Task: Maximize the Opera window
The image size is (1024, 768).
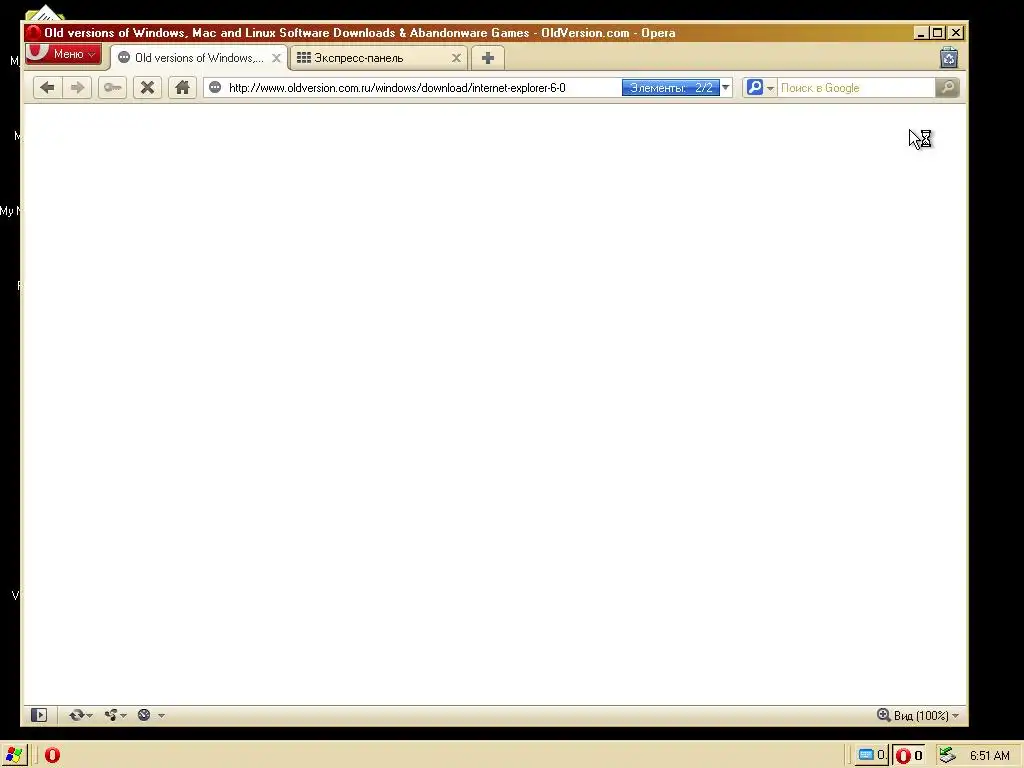Action: pyautogui.click(x=938, y=33)
